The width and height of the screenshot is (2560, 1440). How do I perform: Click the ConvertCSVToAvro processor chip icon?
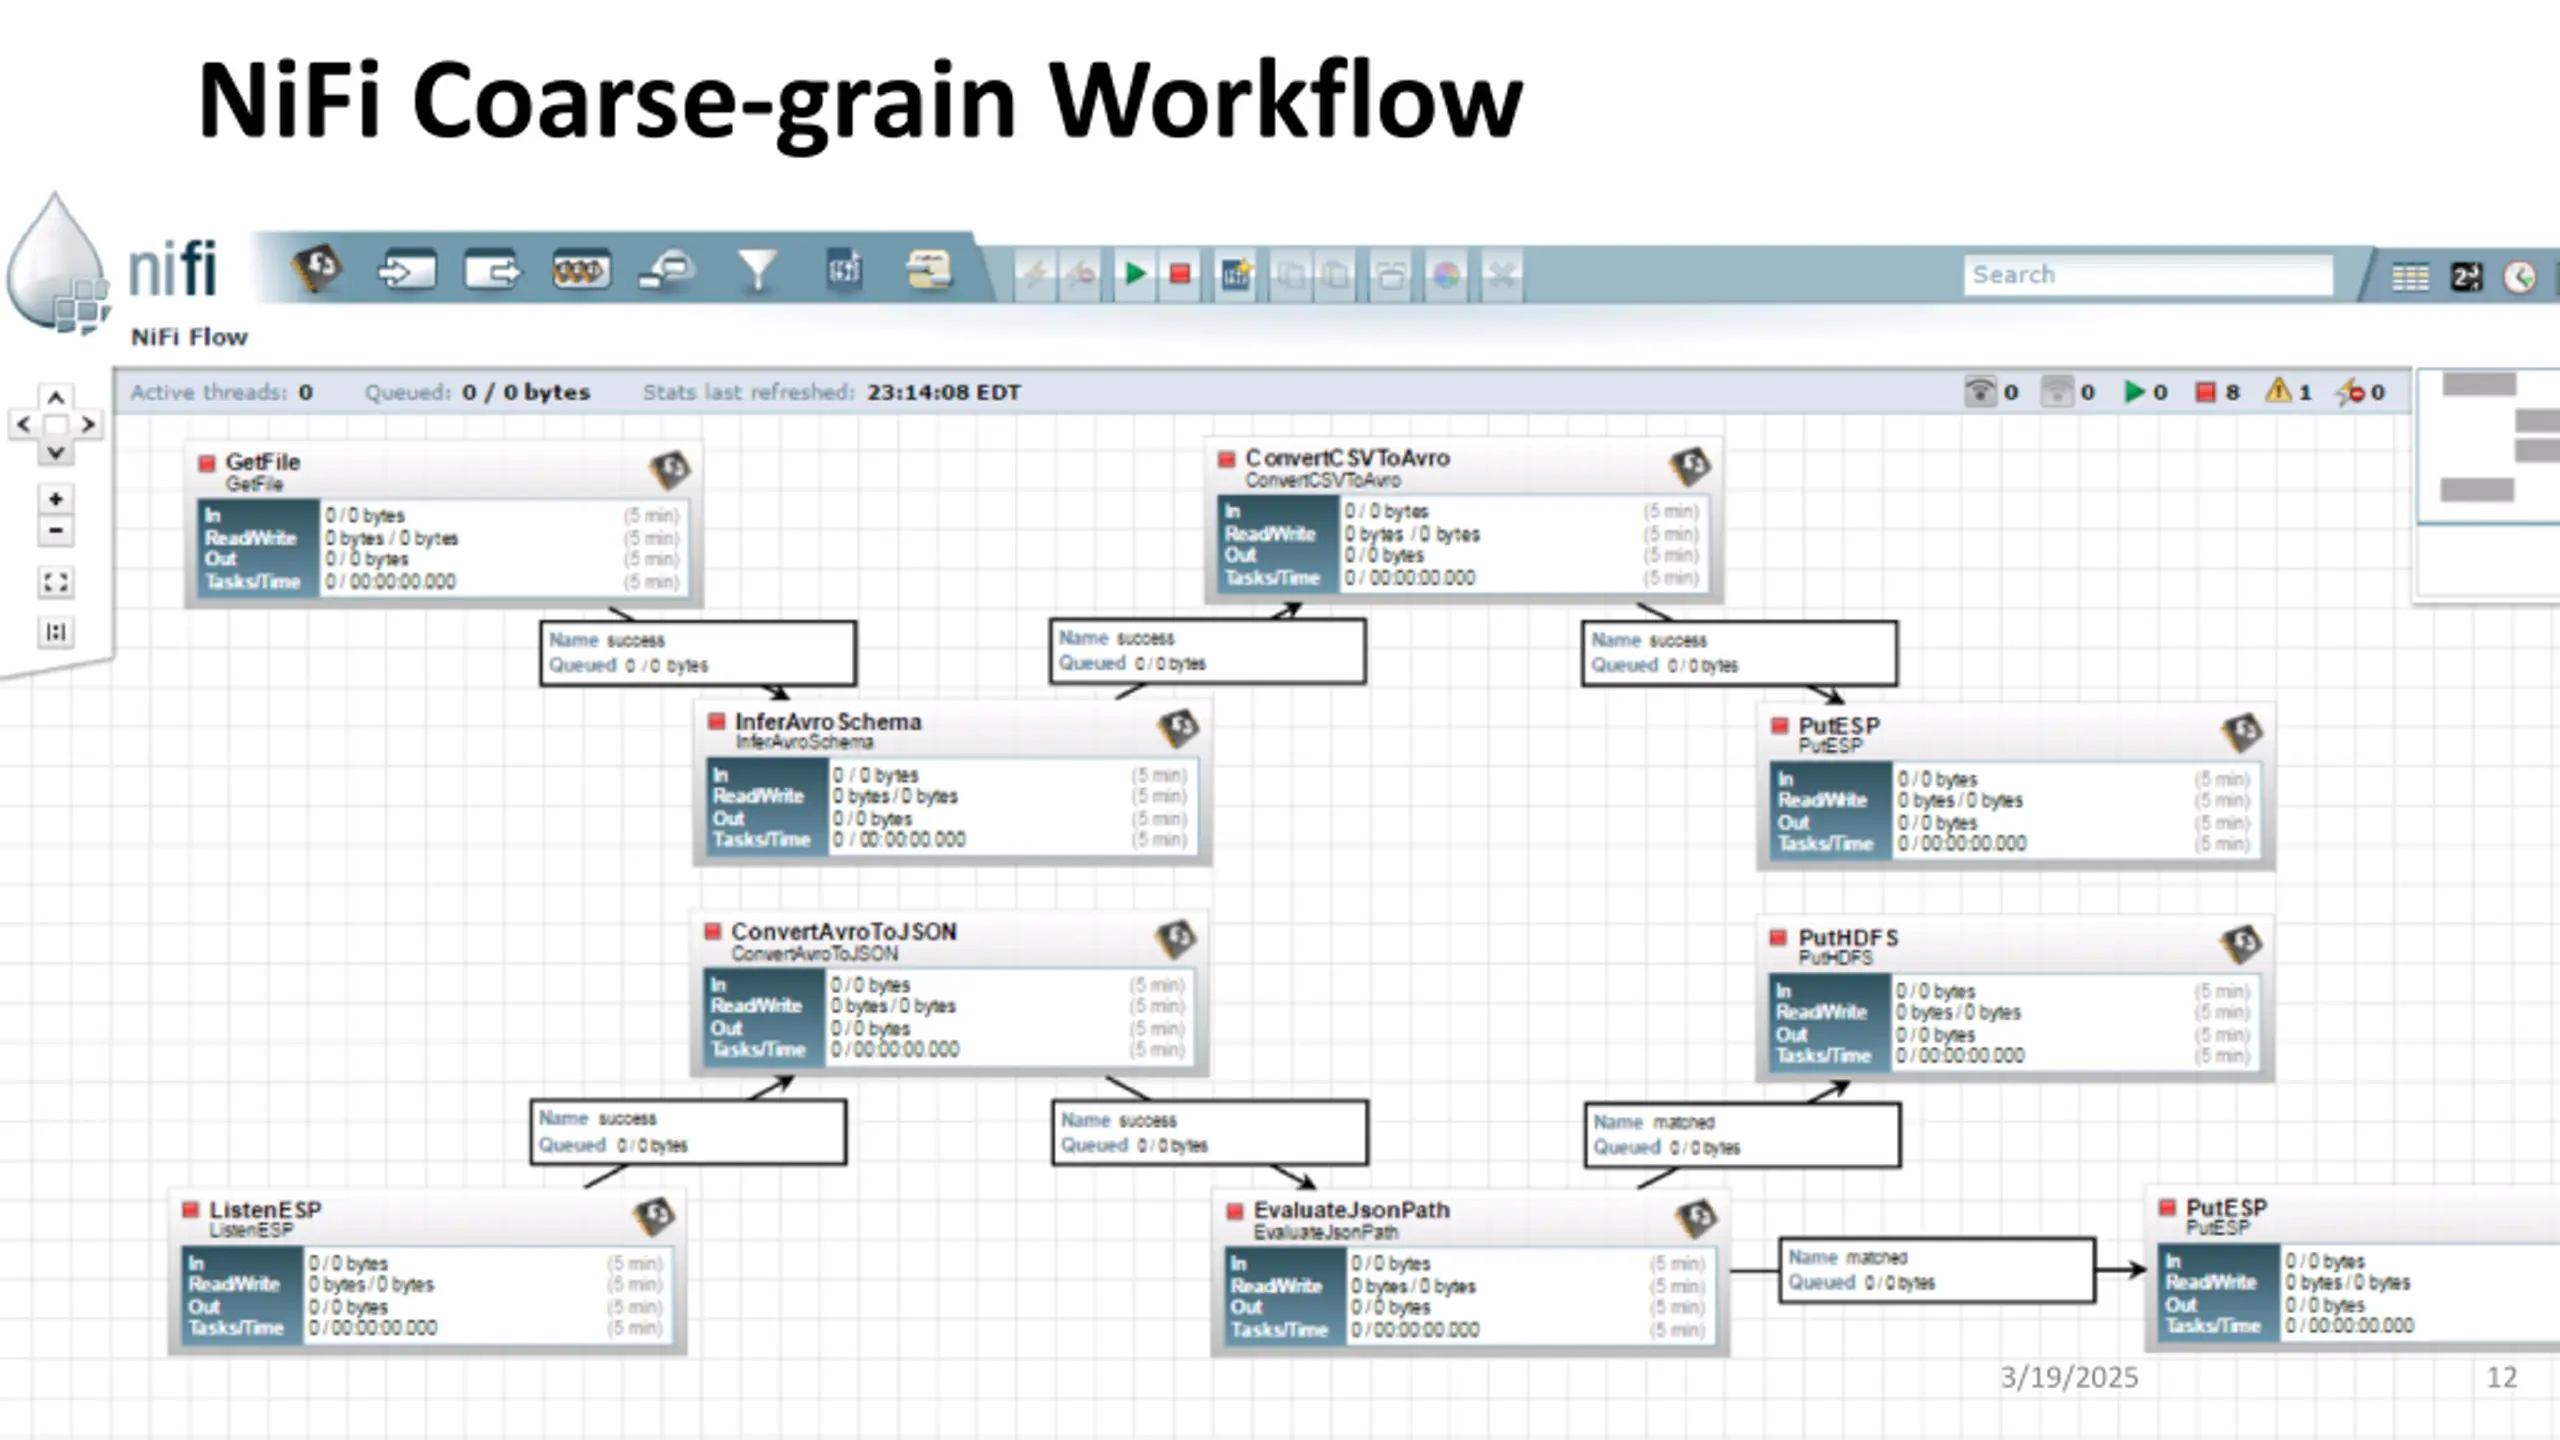[1690, 465]
